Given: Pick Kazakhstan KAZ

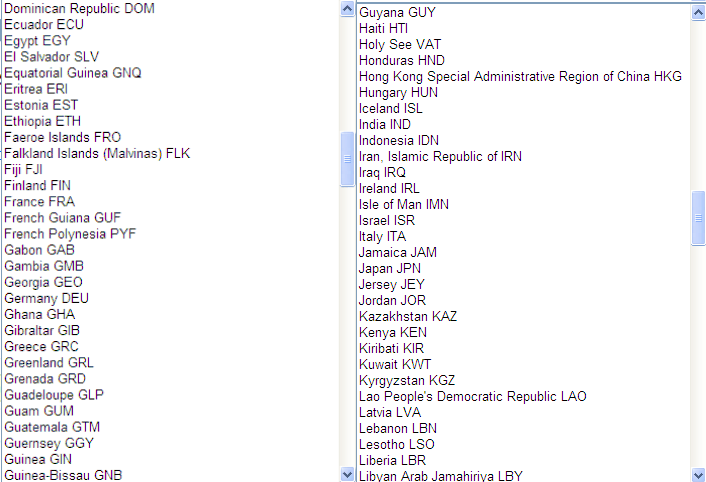Looking at the screenshot, I should [x=407, y=316].
